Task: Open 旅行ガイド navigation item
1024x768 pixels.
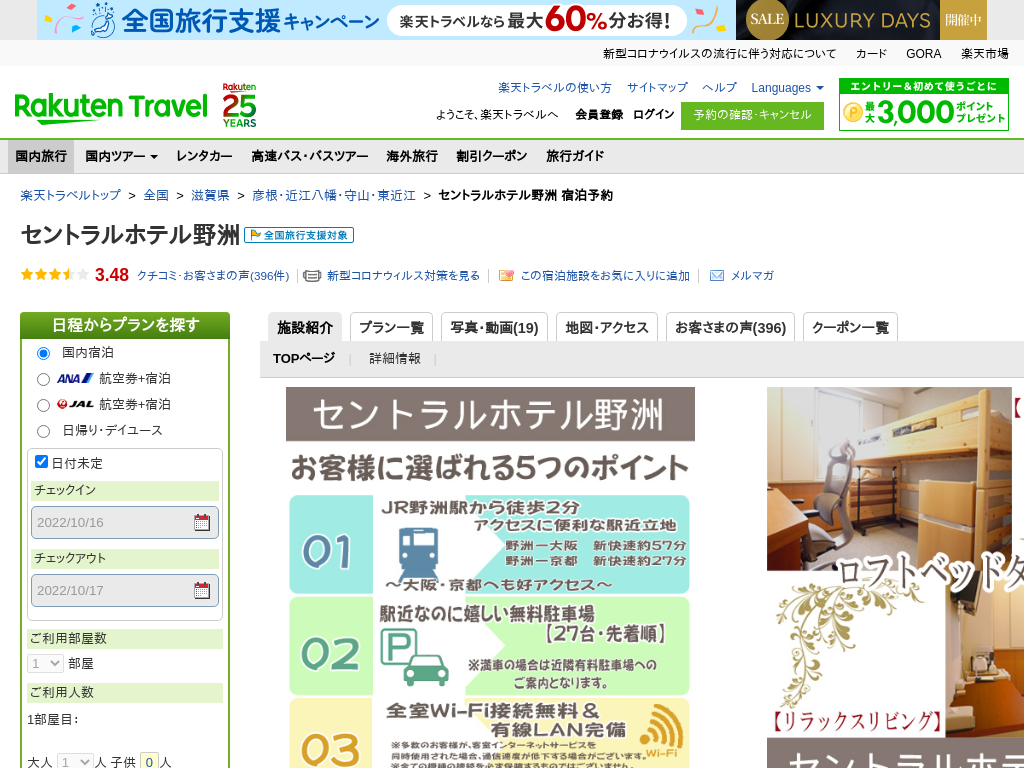Action: pyautogui.click(x=575, y=156)
